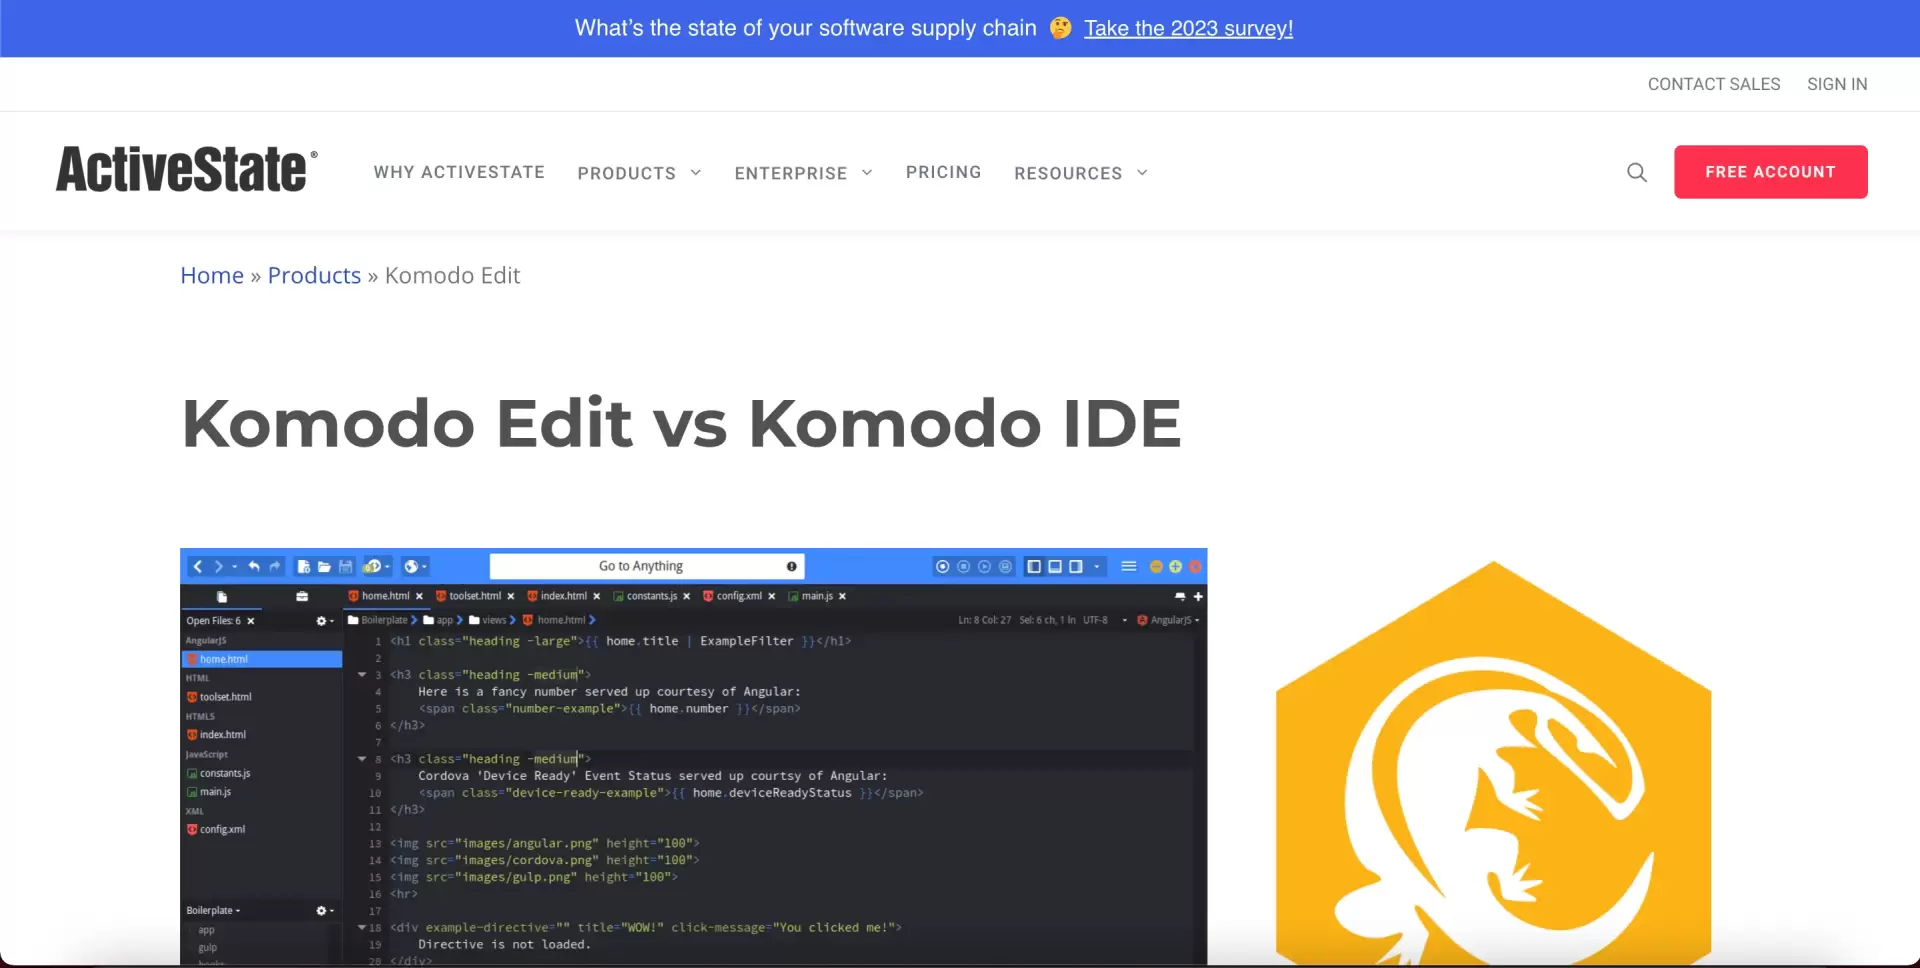This screenshot has height=968, width=1920.
Task: Click the Save disk icon in Komodo toolbar
Action: point(345,566)
